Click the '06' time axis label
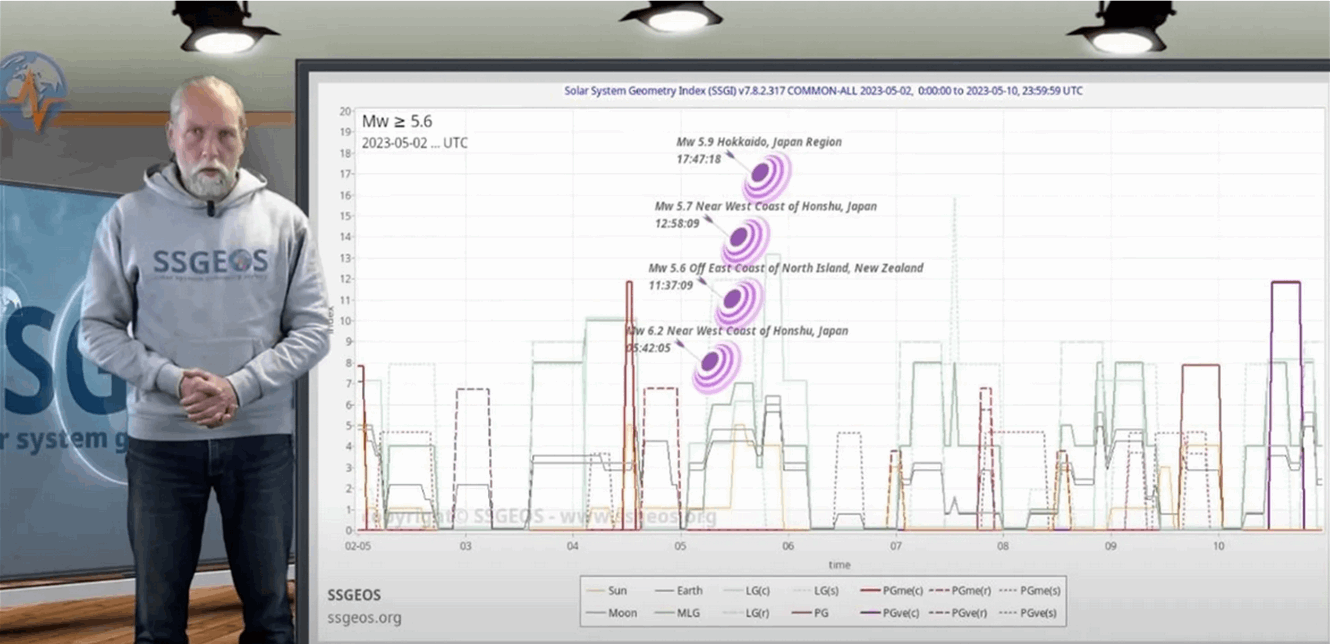This screenshot has height=644, width=1330. coord(788,547)
